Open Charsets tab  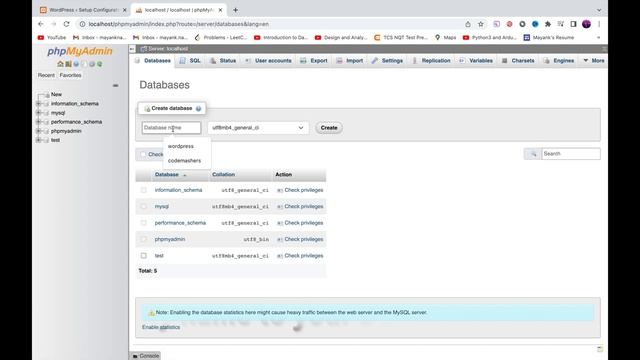518,60
